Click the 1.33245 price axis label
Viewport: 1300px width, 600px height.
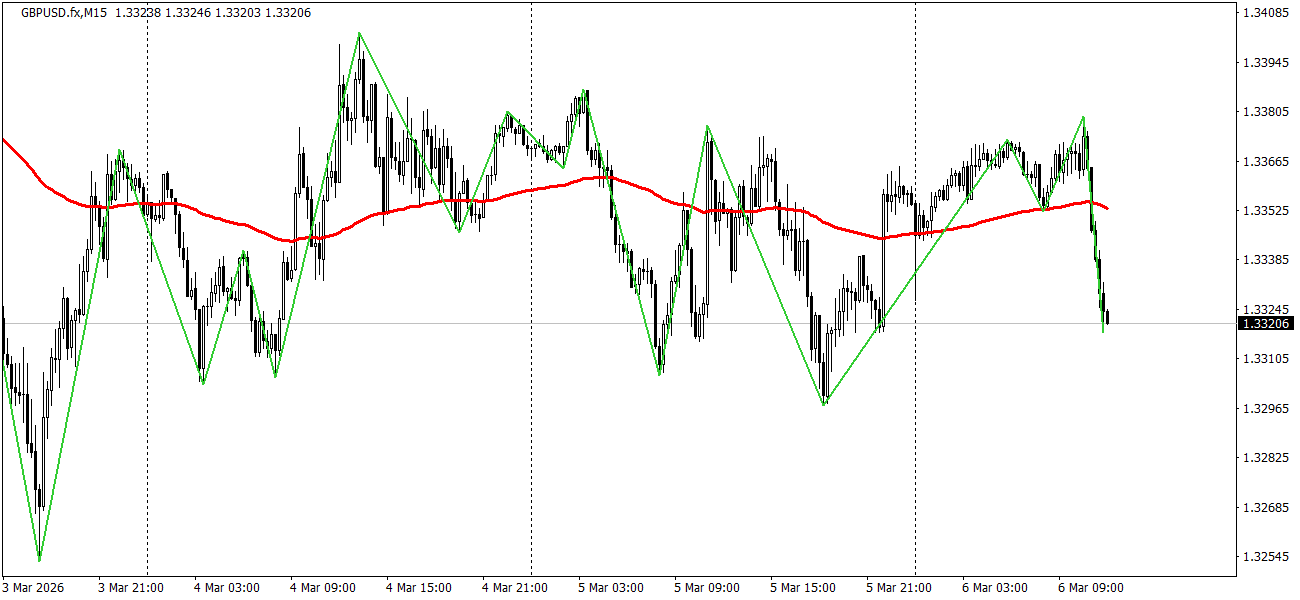1265,309
